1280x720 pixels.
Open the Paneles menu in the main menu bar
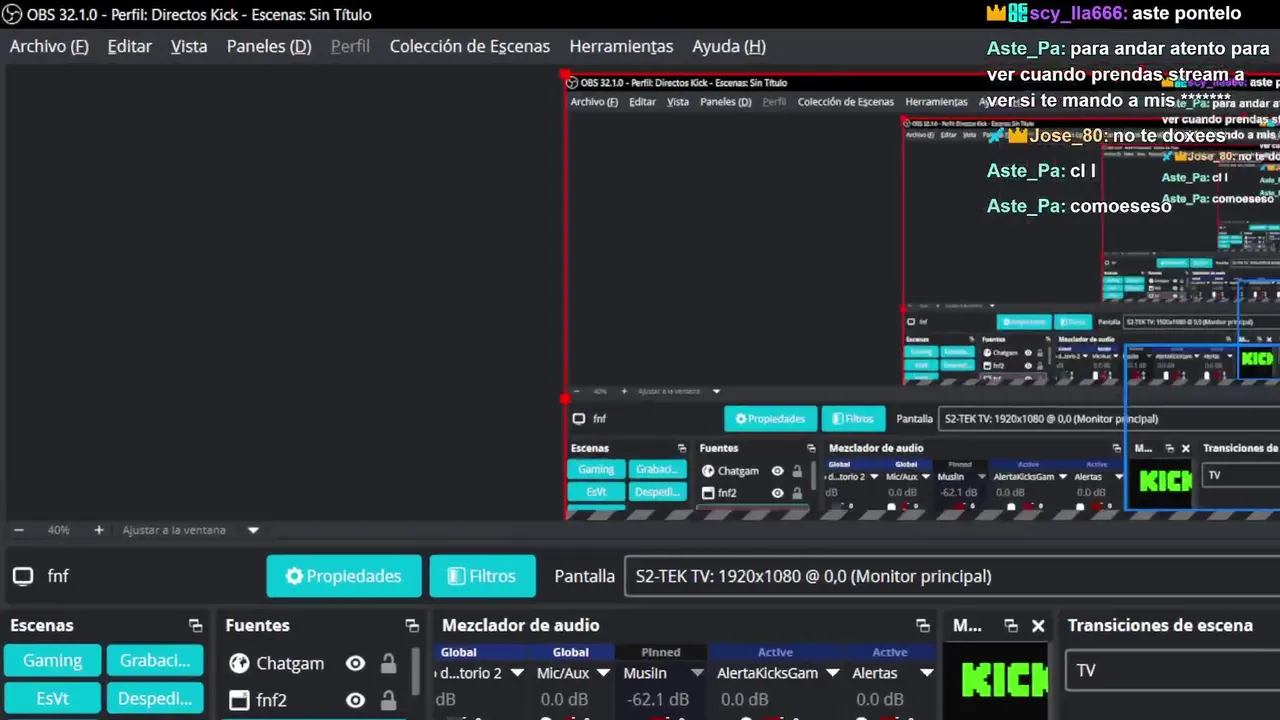click(269, 46)
